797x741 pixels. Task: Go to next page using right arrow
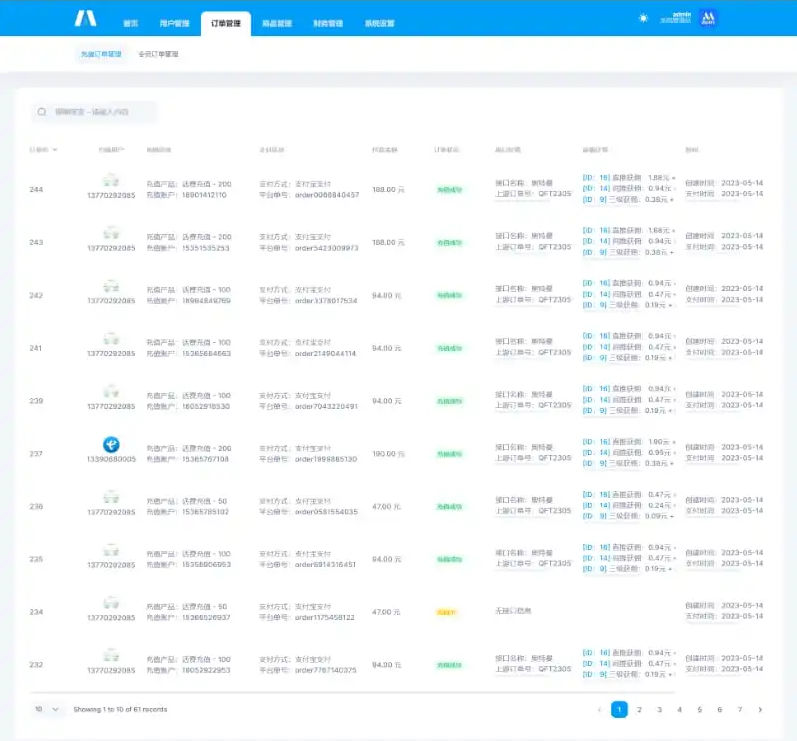click(760, 709)
